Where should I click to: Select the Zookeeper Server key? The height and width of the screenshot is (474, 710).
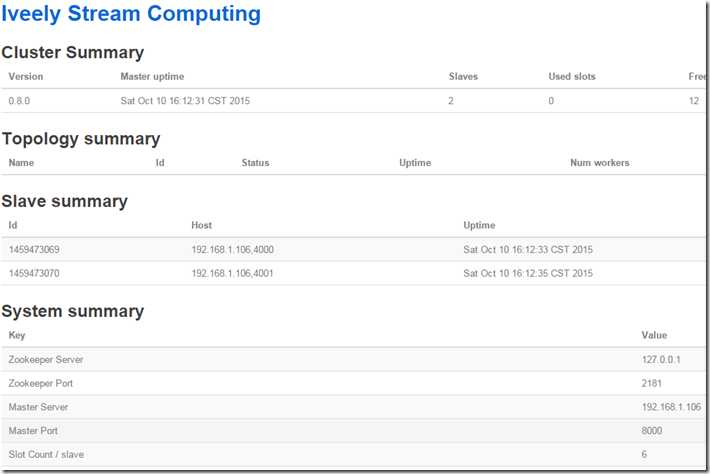click(46, 360)
